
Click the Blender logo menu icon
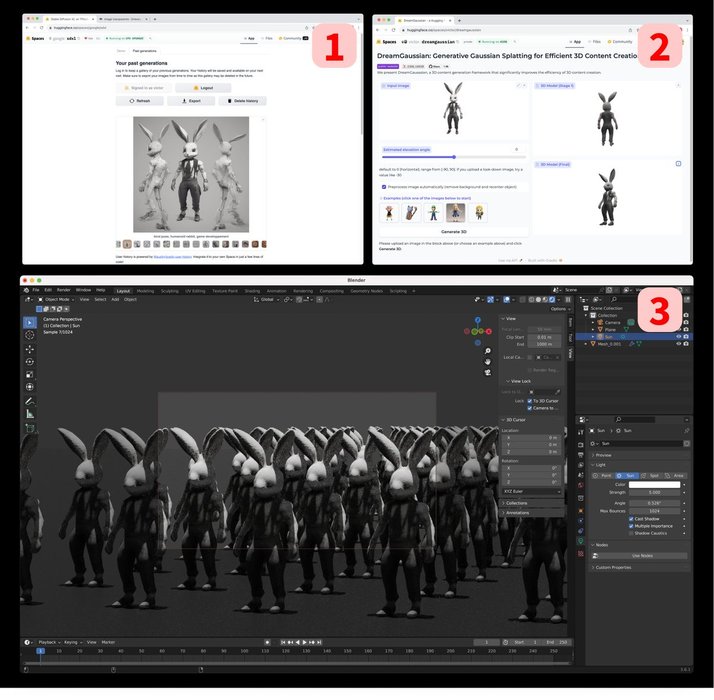pos(26,290)
